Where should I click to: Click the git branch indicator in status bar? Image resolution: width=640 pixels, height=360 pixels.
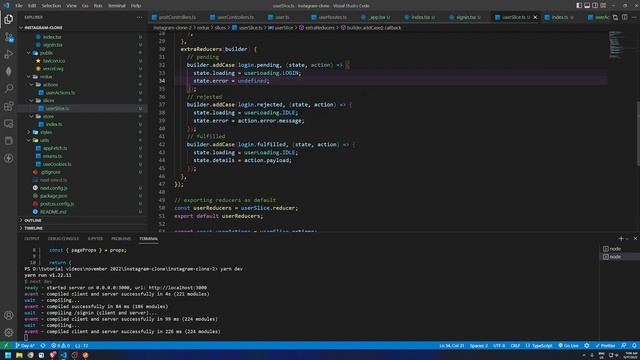pyautogui.click(x=25, y=346)
